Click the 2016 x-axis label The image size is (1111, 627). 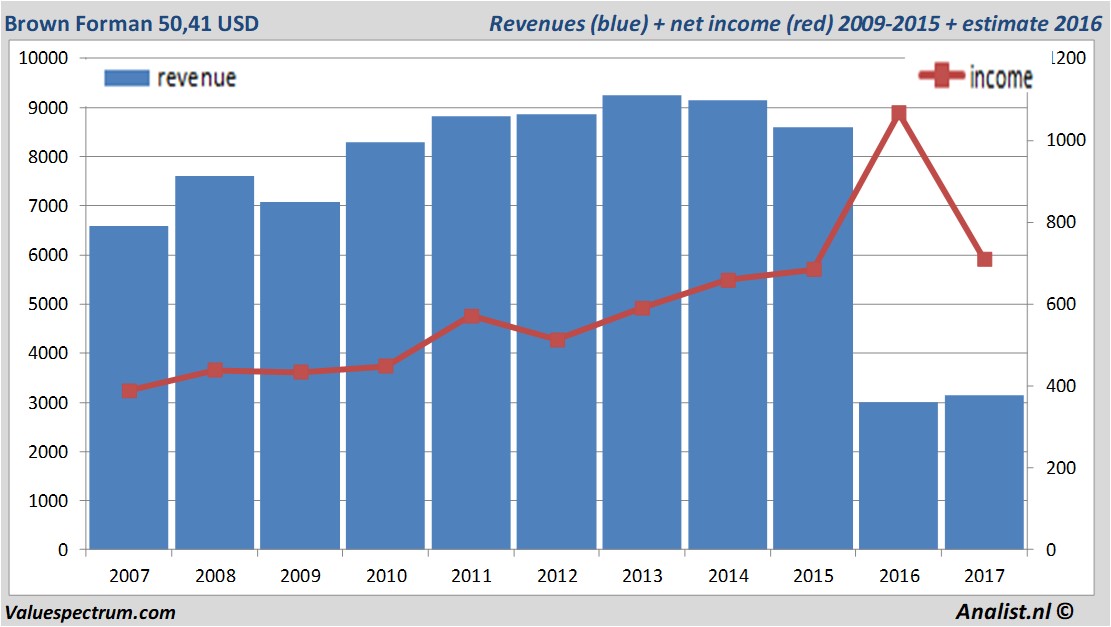pyautogui.click(x=899, y=575)
